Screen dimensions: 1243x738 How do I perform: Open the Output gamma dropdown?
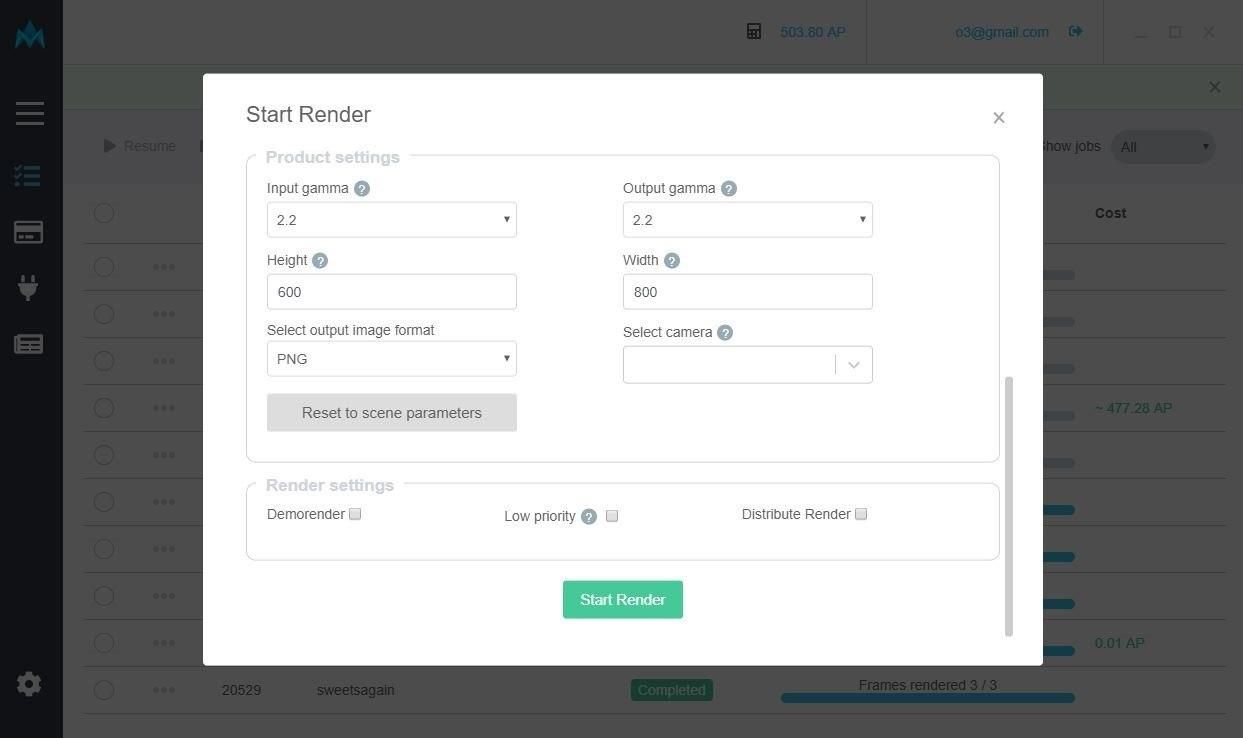tap(747, 220)
